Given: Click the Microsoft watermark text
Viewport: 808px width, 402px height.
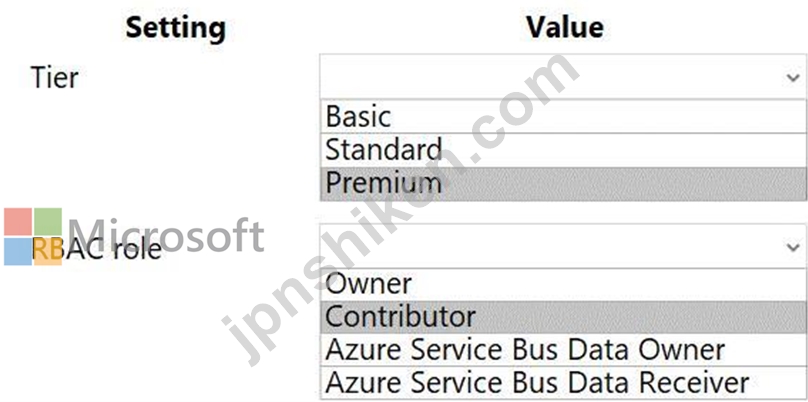Looking at the screenshot, I should coord(166,236).
